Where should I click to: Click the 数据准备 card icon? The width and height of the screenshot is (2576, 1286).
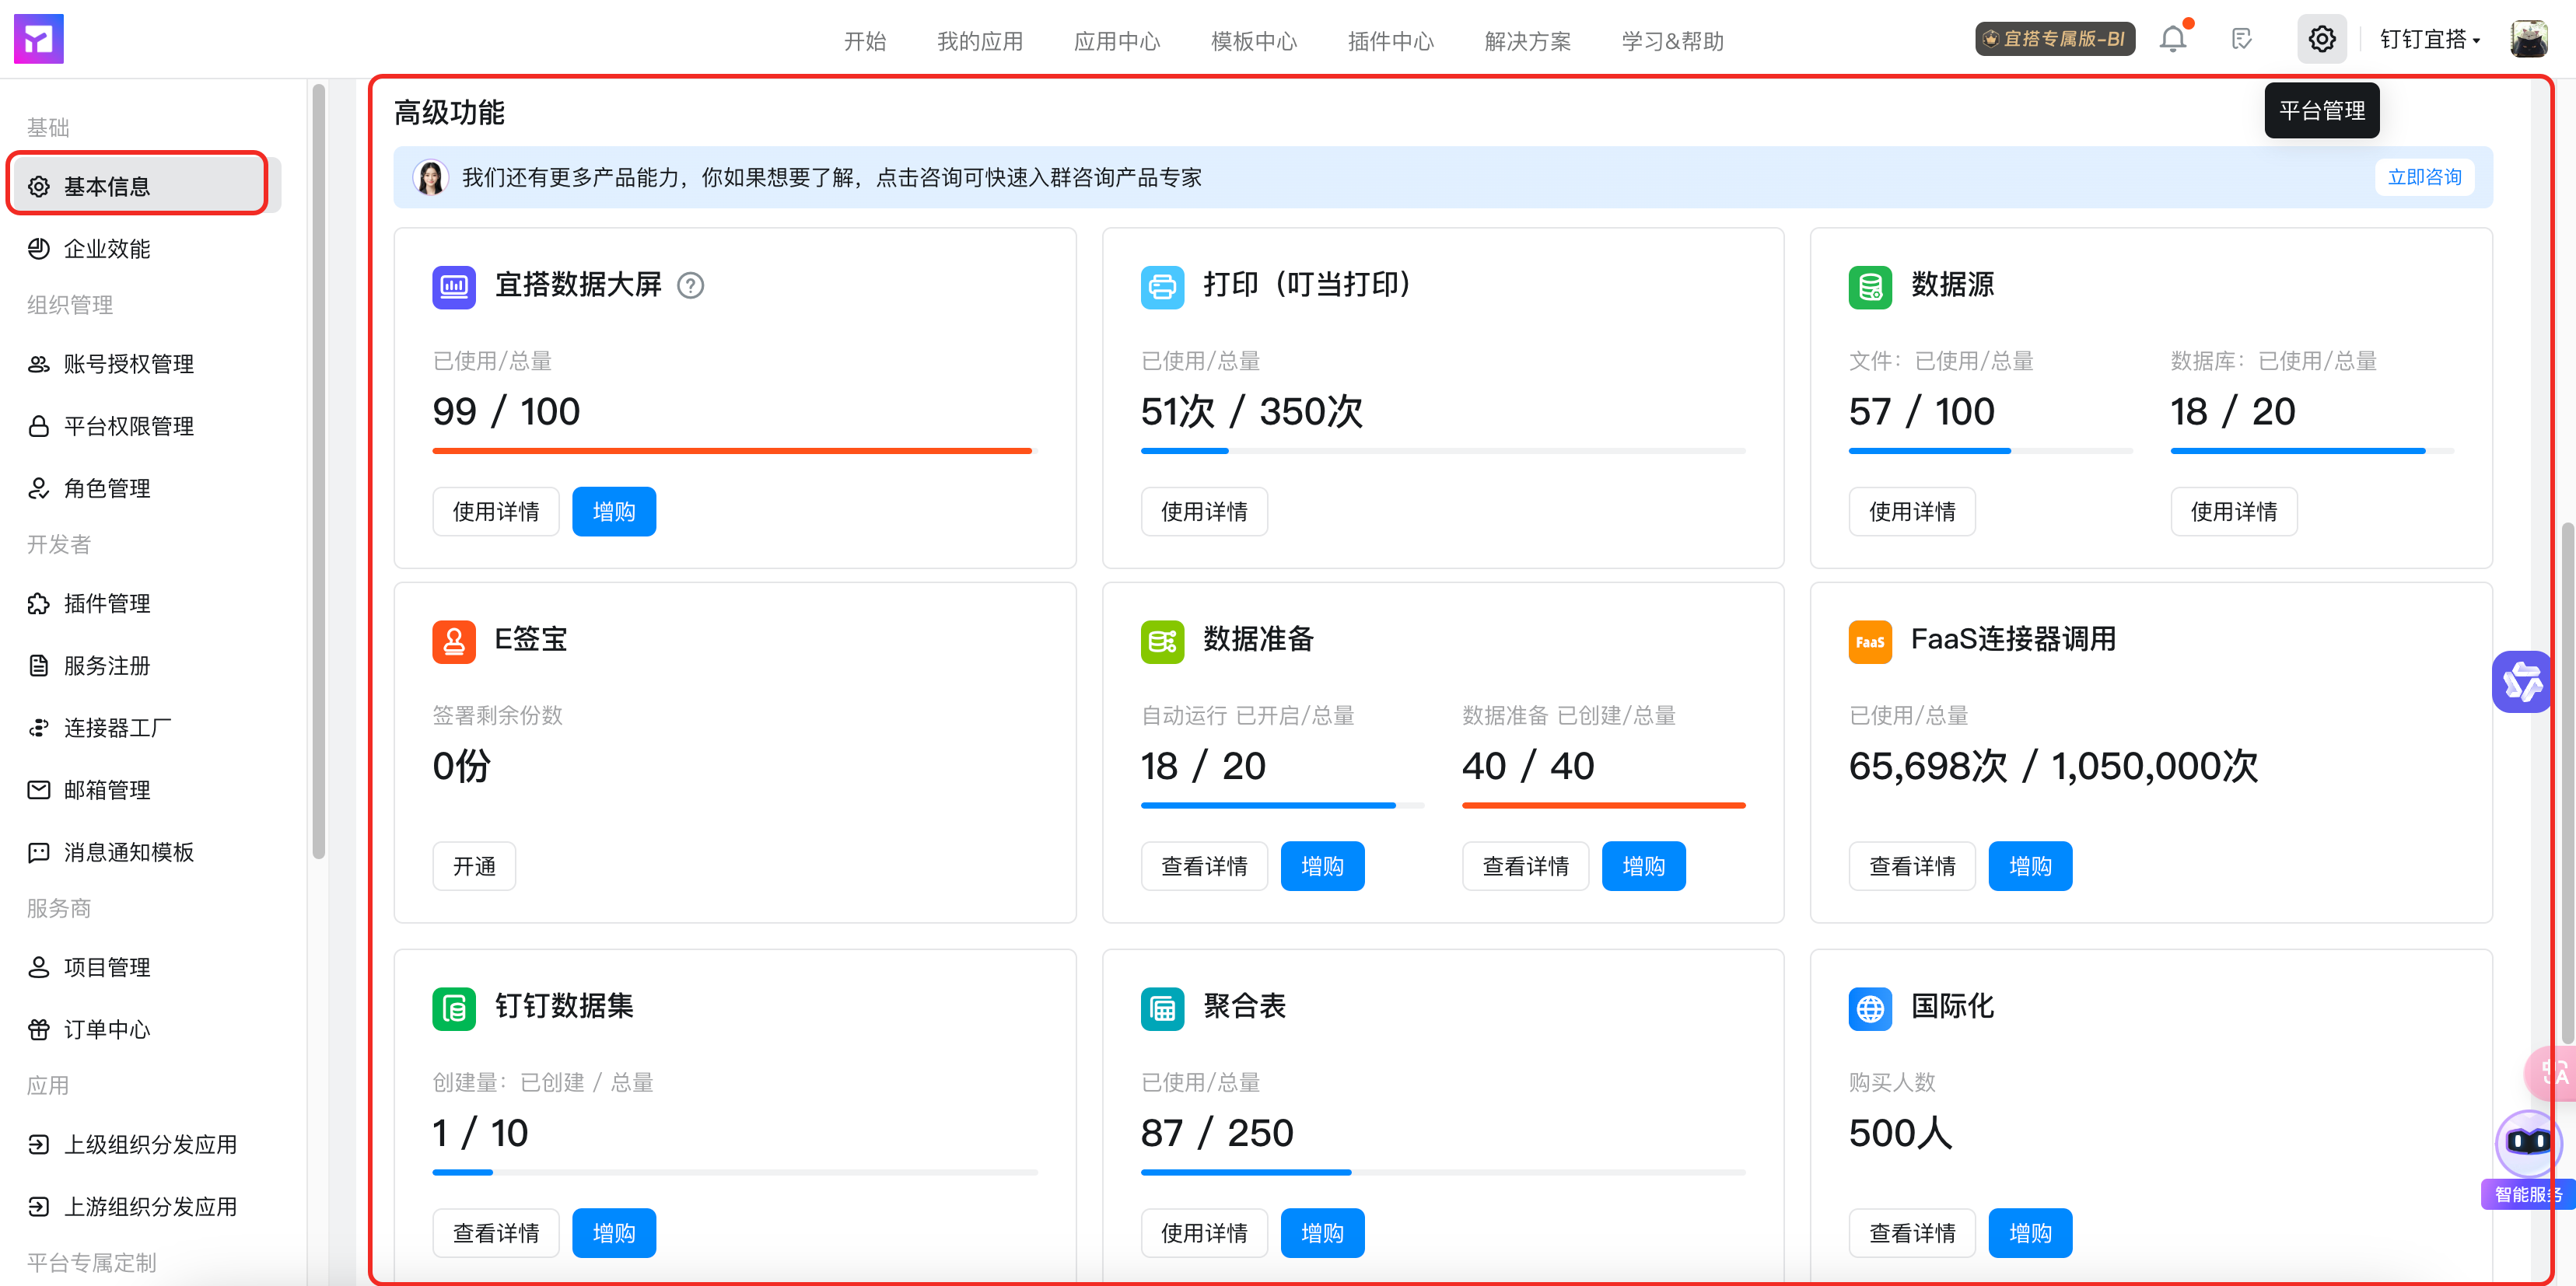click(x=1162, y=641)
